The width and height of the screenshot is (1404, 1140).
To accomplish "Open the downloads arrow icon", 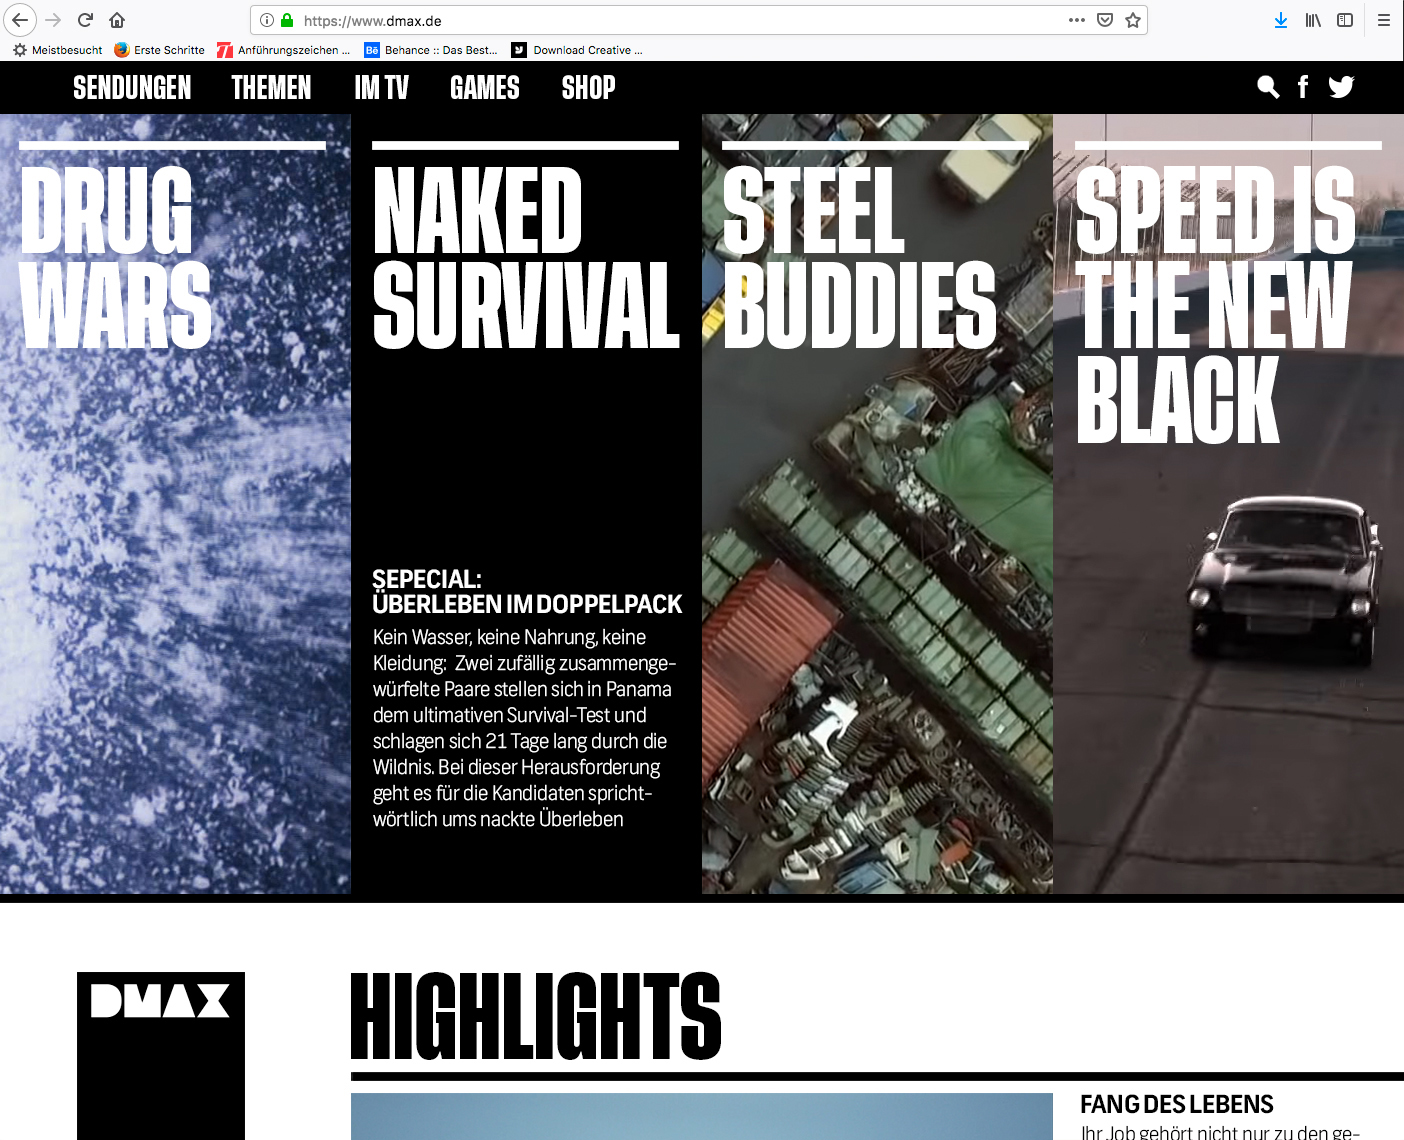I will pos(1281,20).
